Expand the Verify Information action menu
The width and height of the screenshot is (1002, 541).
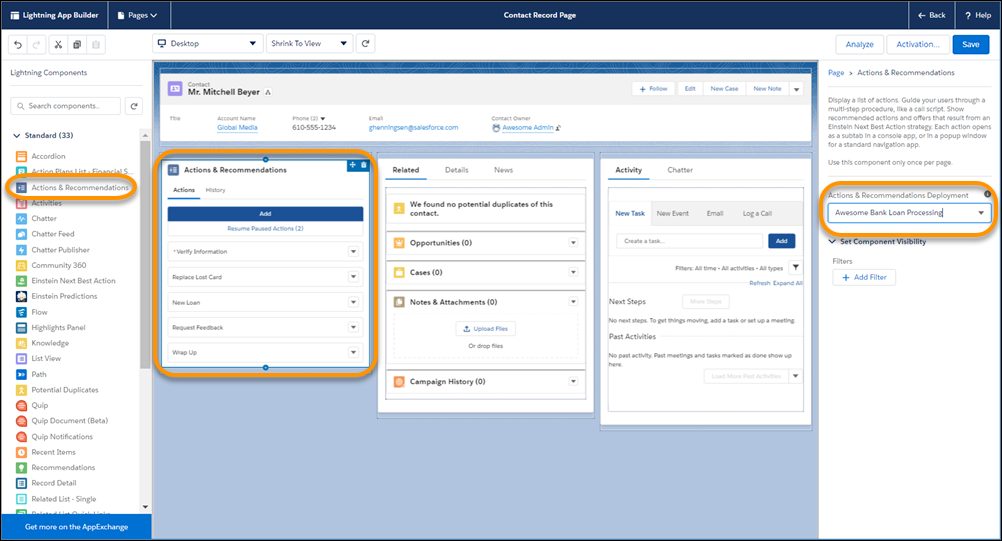coord(353,251)
